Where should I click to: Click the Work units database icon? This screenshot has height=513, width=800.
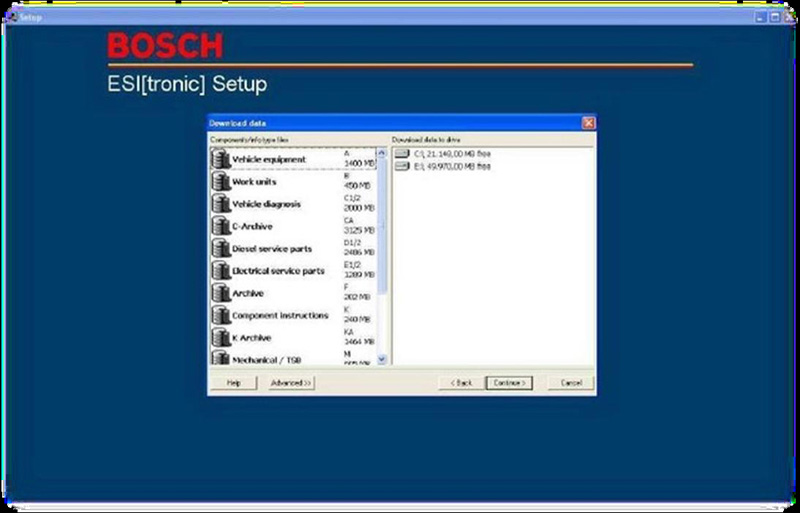[x=220, y=182]
